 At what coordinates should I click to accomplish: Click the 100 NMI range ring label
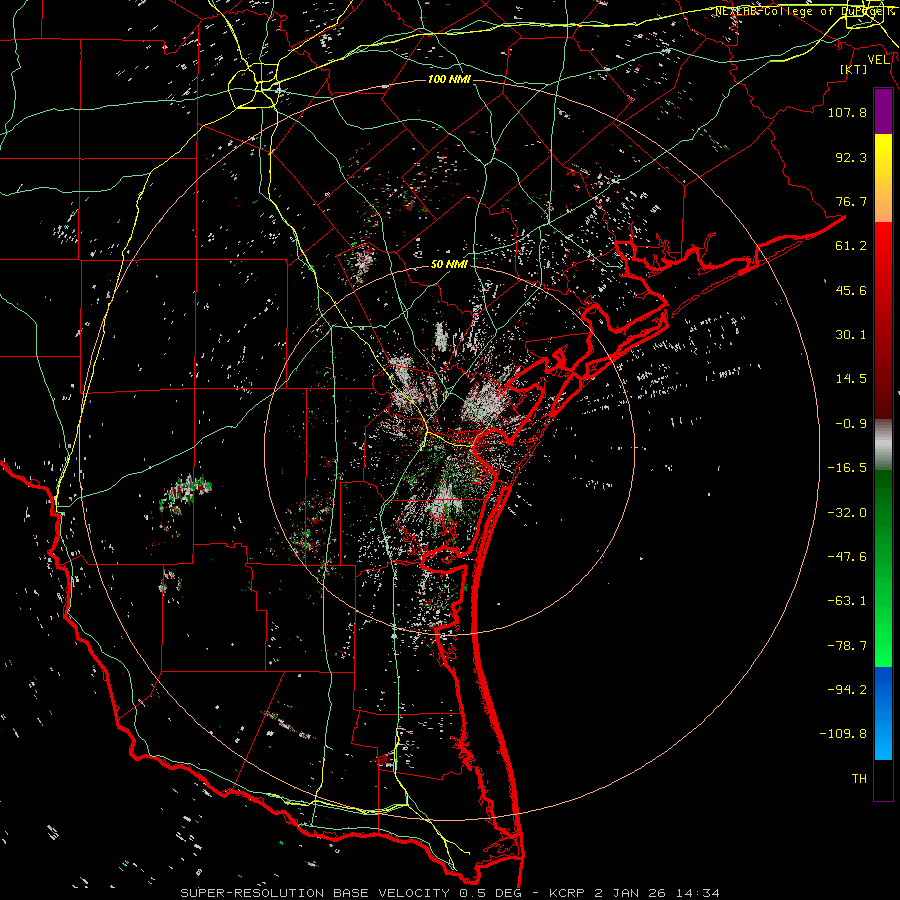click(449, 79)
